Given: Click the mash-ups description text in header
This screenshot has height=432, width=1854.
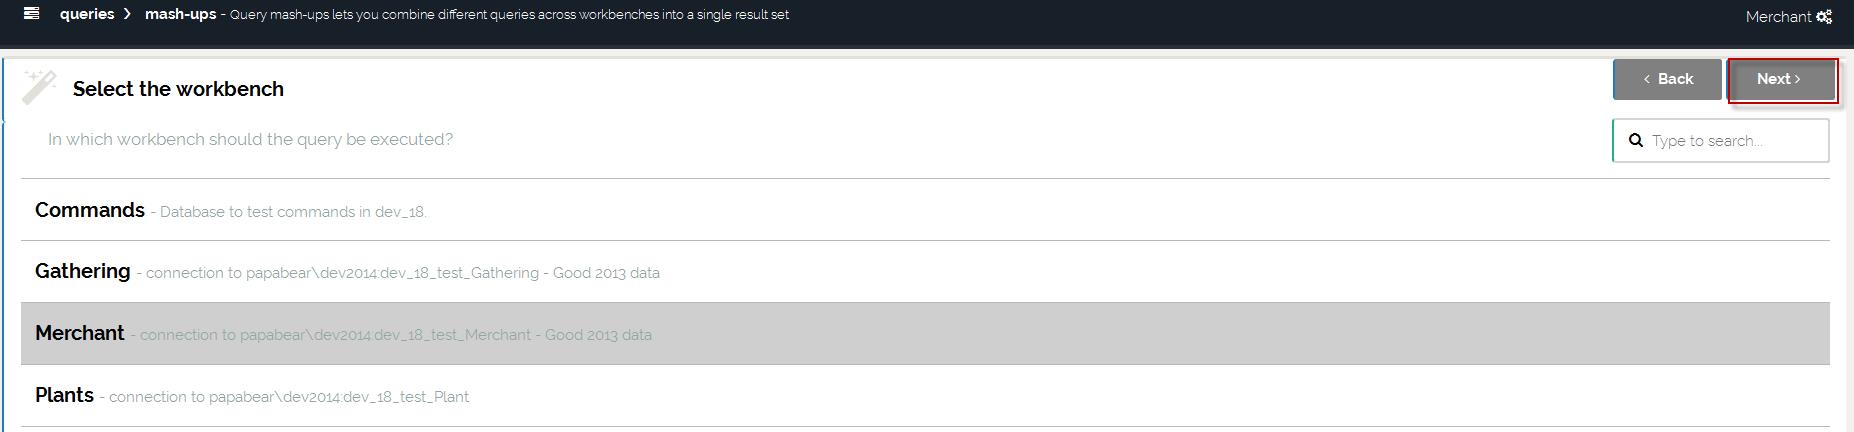Looking at the screenshot, I should [x=509, y=15].
